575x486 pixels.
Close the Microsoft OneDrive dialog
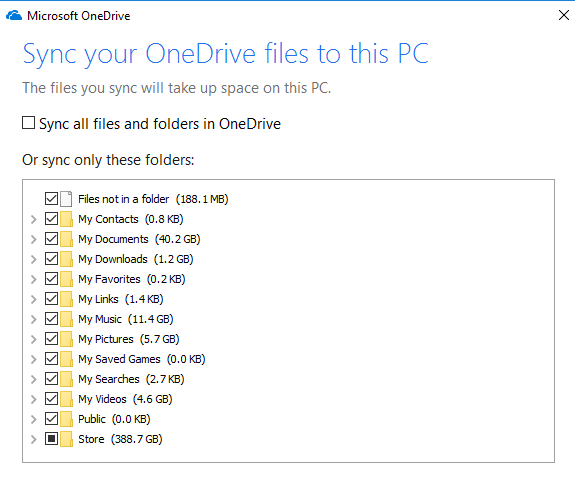click(x=564, y=15)
